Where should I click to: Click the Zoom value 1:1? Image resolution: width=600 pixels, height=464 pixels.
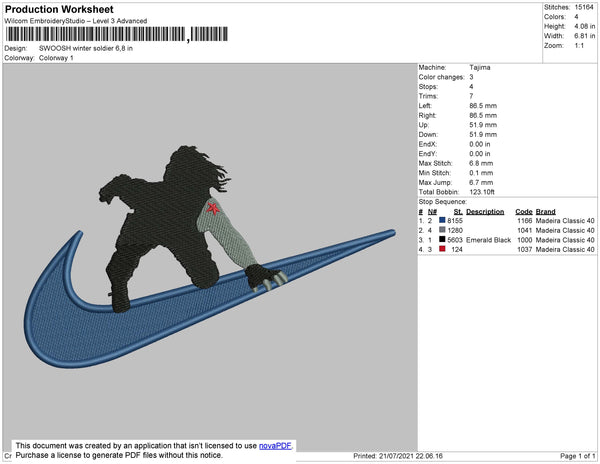(579, 46)
